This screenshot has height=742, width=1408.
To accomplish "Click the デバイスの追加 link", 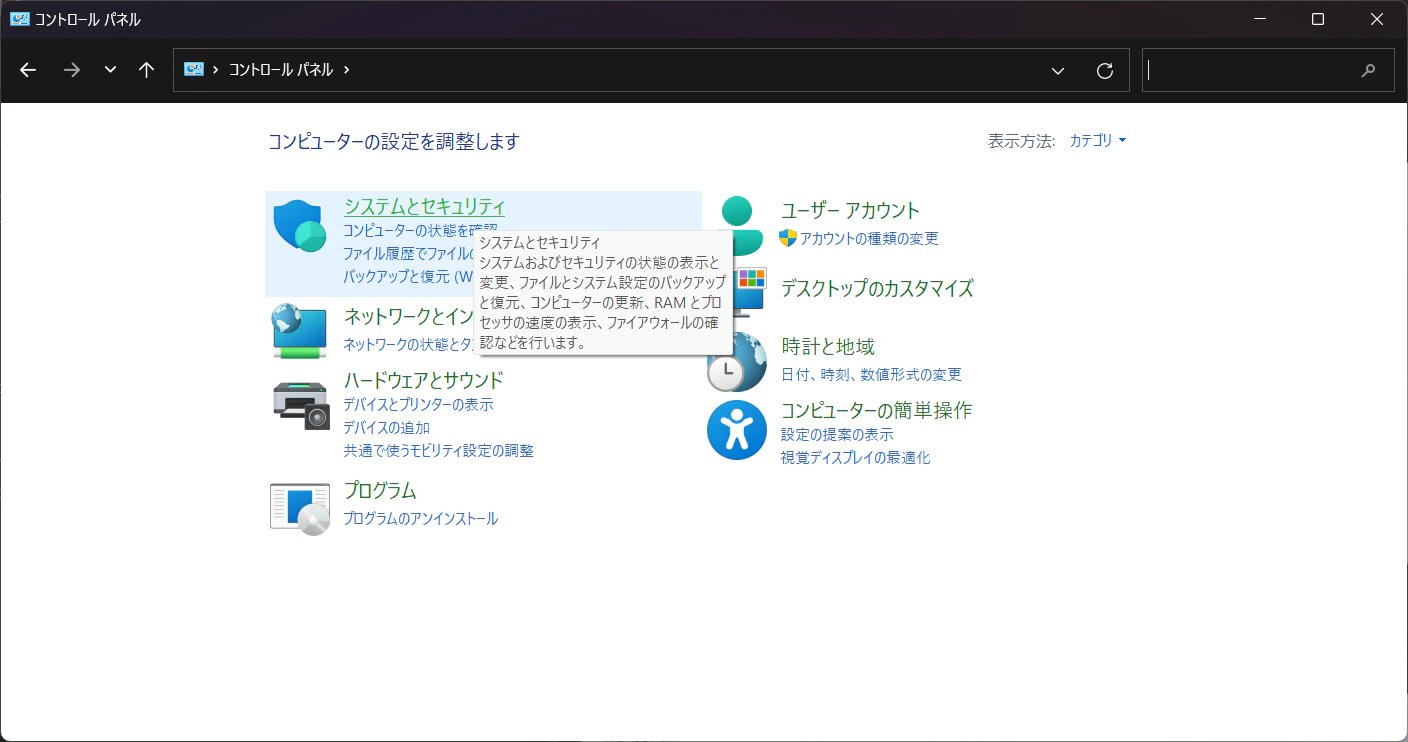I will 387,428.
